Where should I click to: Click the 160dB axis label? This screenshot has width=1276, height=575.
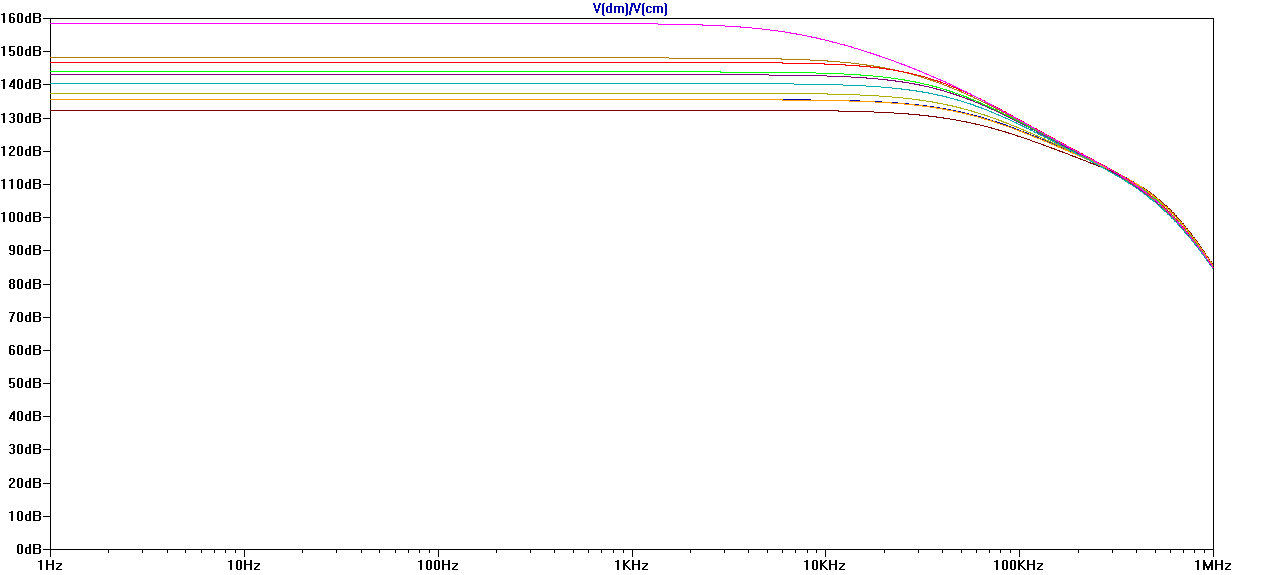tap(21, 18)
